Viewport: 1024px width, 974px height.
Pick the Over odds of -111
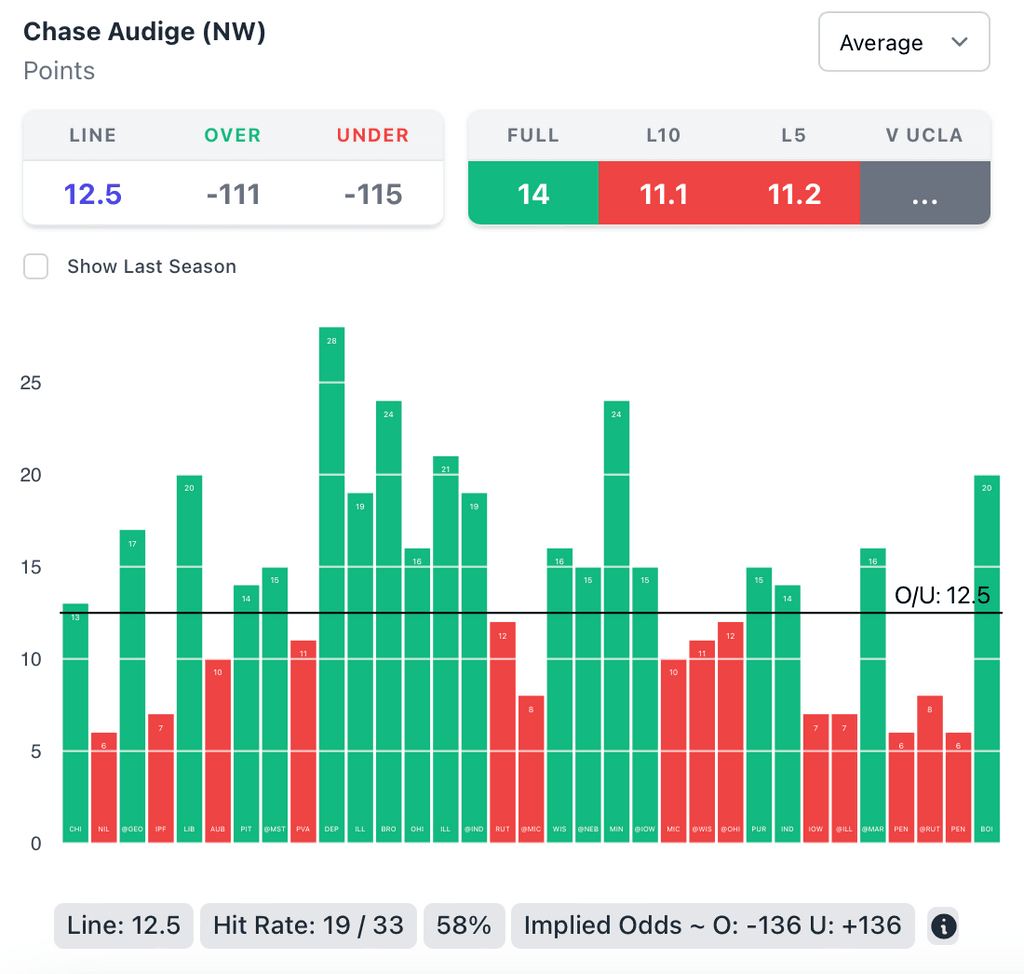233,194
